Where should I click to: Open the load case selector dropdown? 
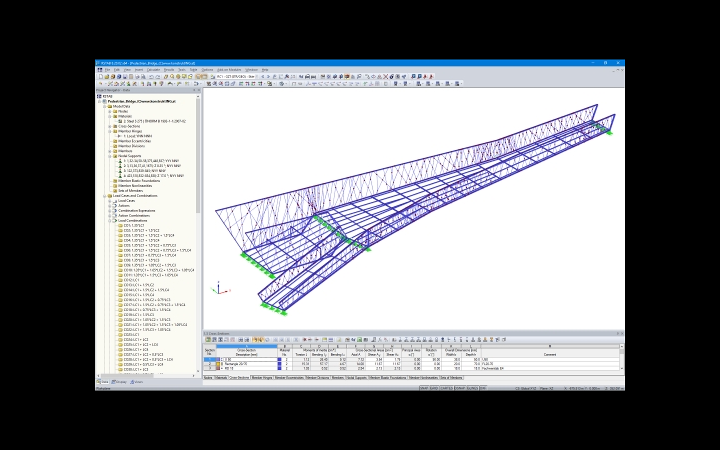(256, 77)
